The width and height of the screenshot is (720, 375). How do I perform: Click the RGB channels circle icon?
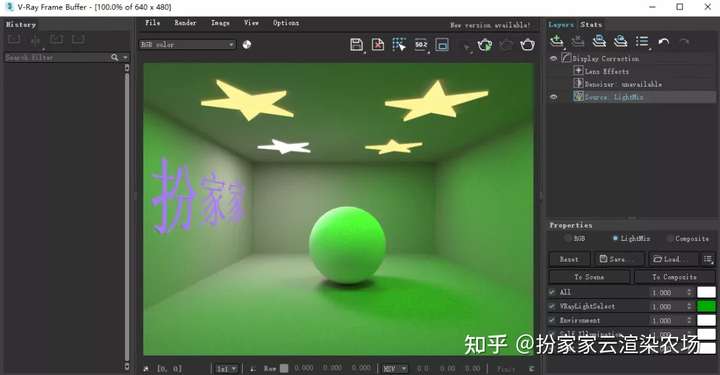coord(247,45)
